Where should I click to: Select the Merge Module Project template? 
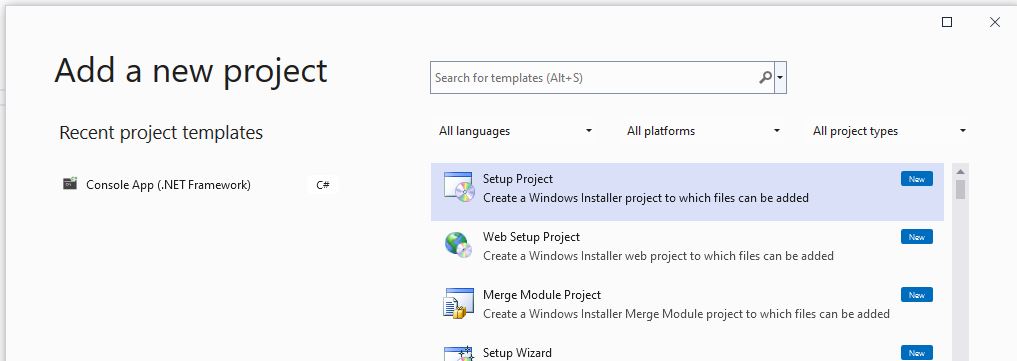click(687, 307)
